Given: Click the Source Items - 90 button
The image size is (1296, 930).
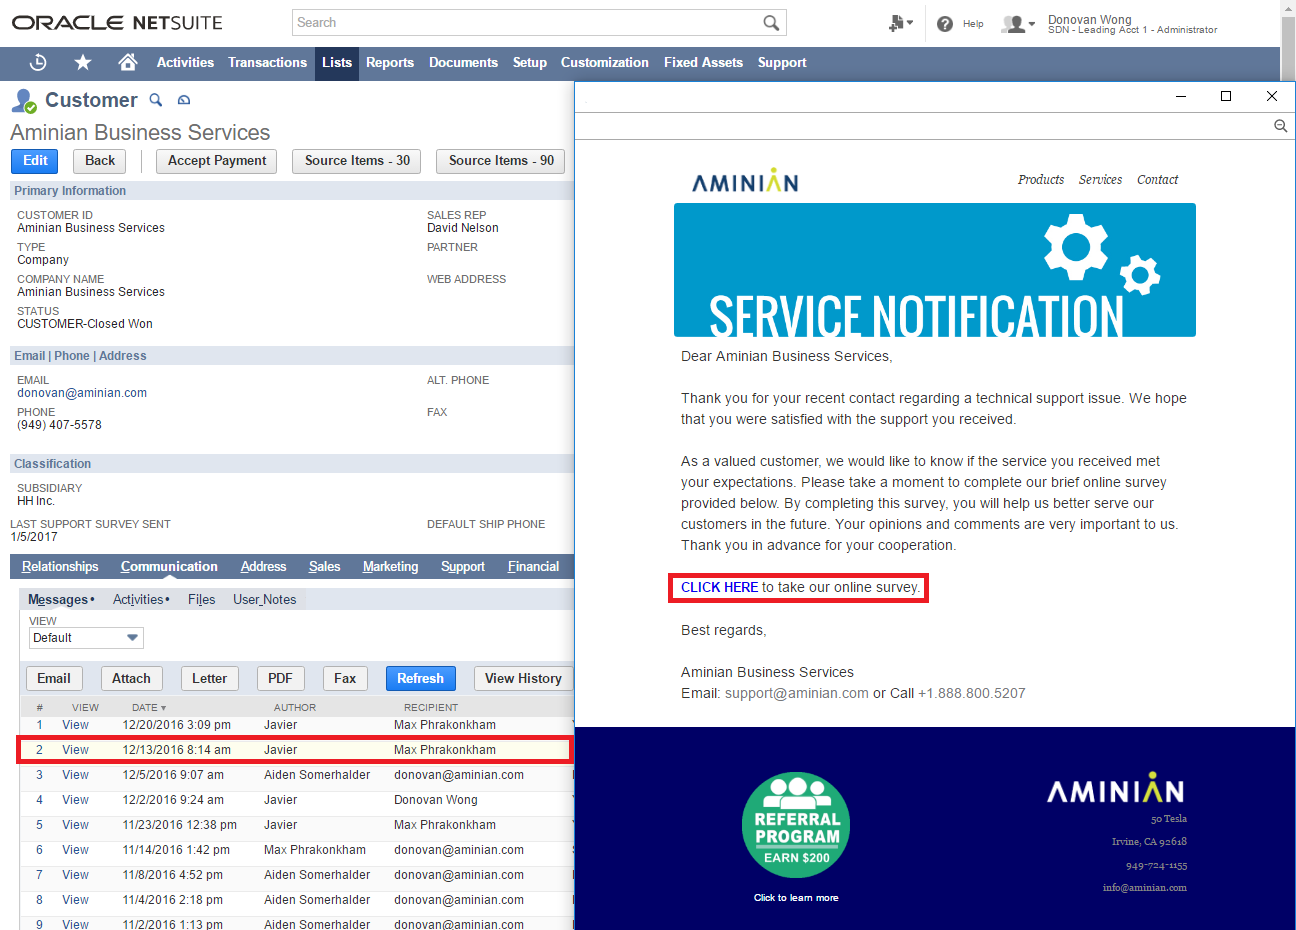Looking at the screenshot, I should tap(501, 161).
